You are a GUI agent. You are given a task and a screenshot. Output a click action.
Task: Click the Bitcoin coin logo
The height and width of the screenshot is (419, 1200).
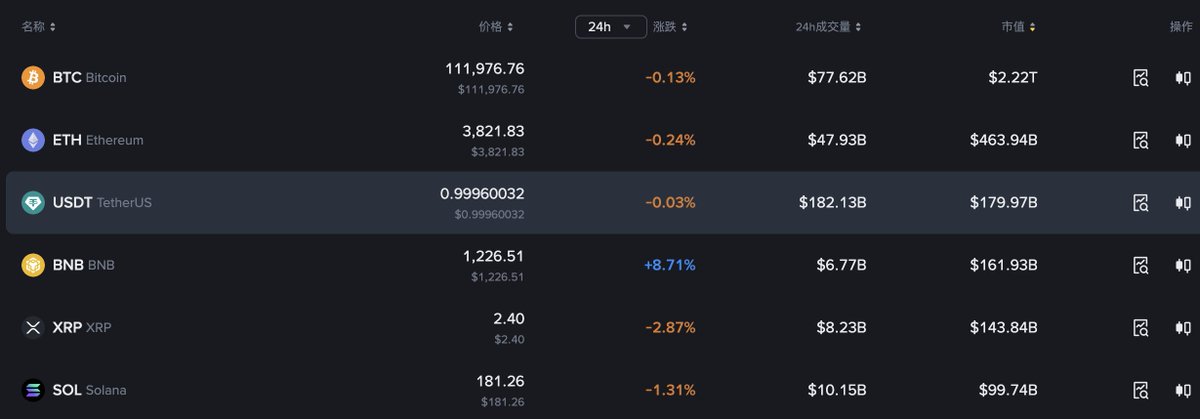click(x=33, y=77)
